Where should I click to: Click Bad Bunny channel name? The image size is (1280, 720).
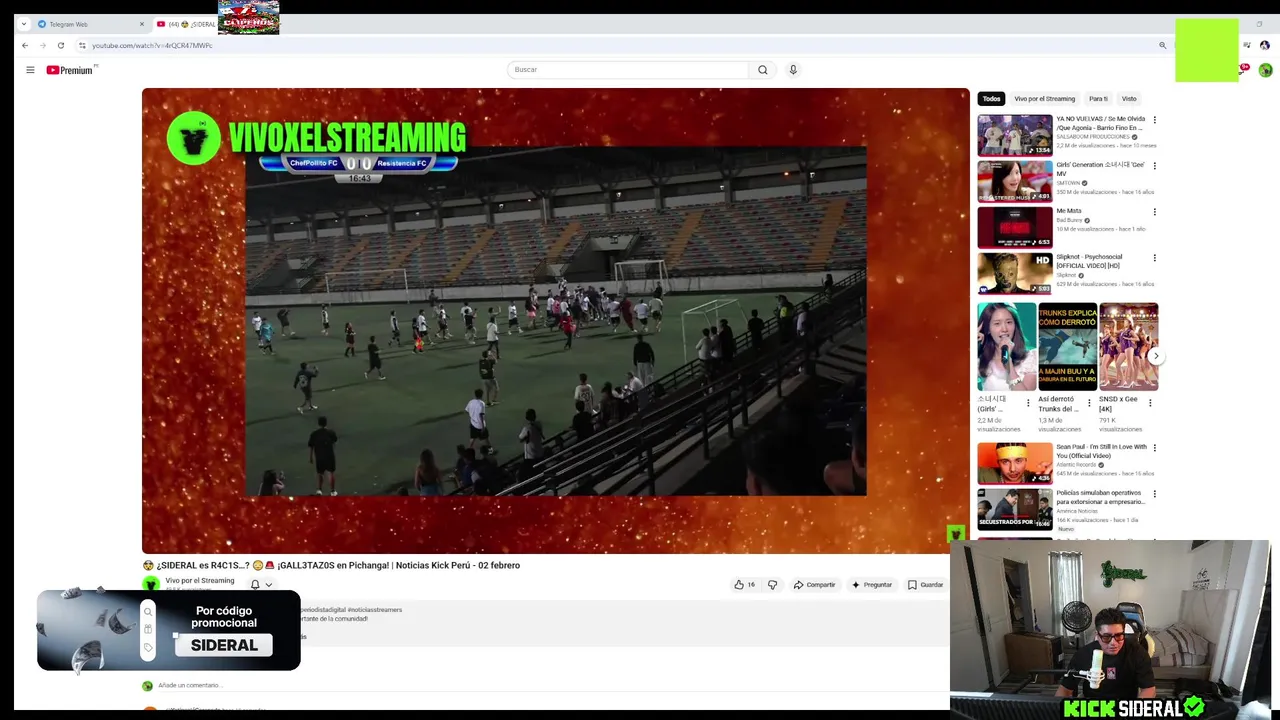pyautogui.click(x=1069, y=220)
